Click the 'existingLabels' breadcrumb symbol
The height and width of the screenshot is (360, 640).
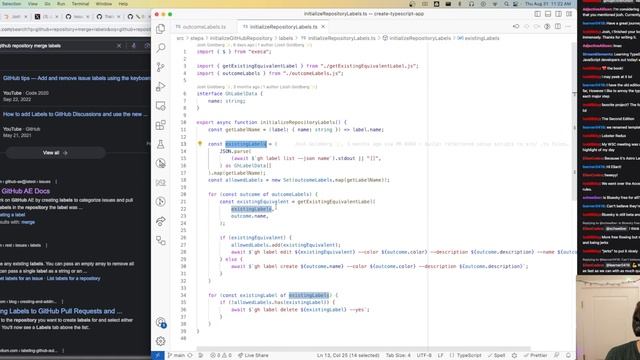pyautogui.click(x=478, y=38)
